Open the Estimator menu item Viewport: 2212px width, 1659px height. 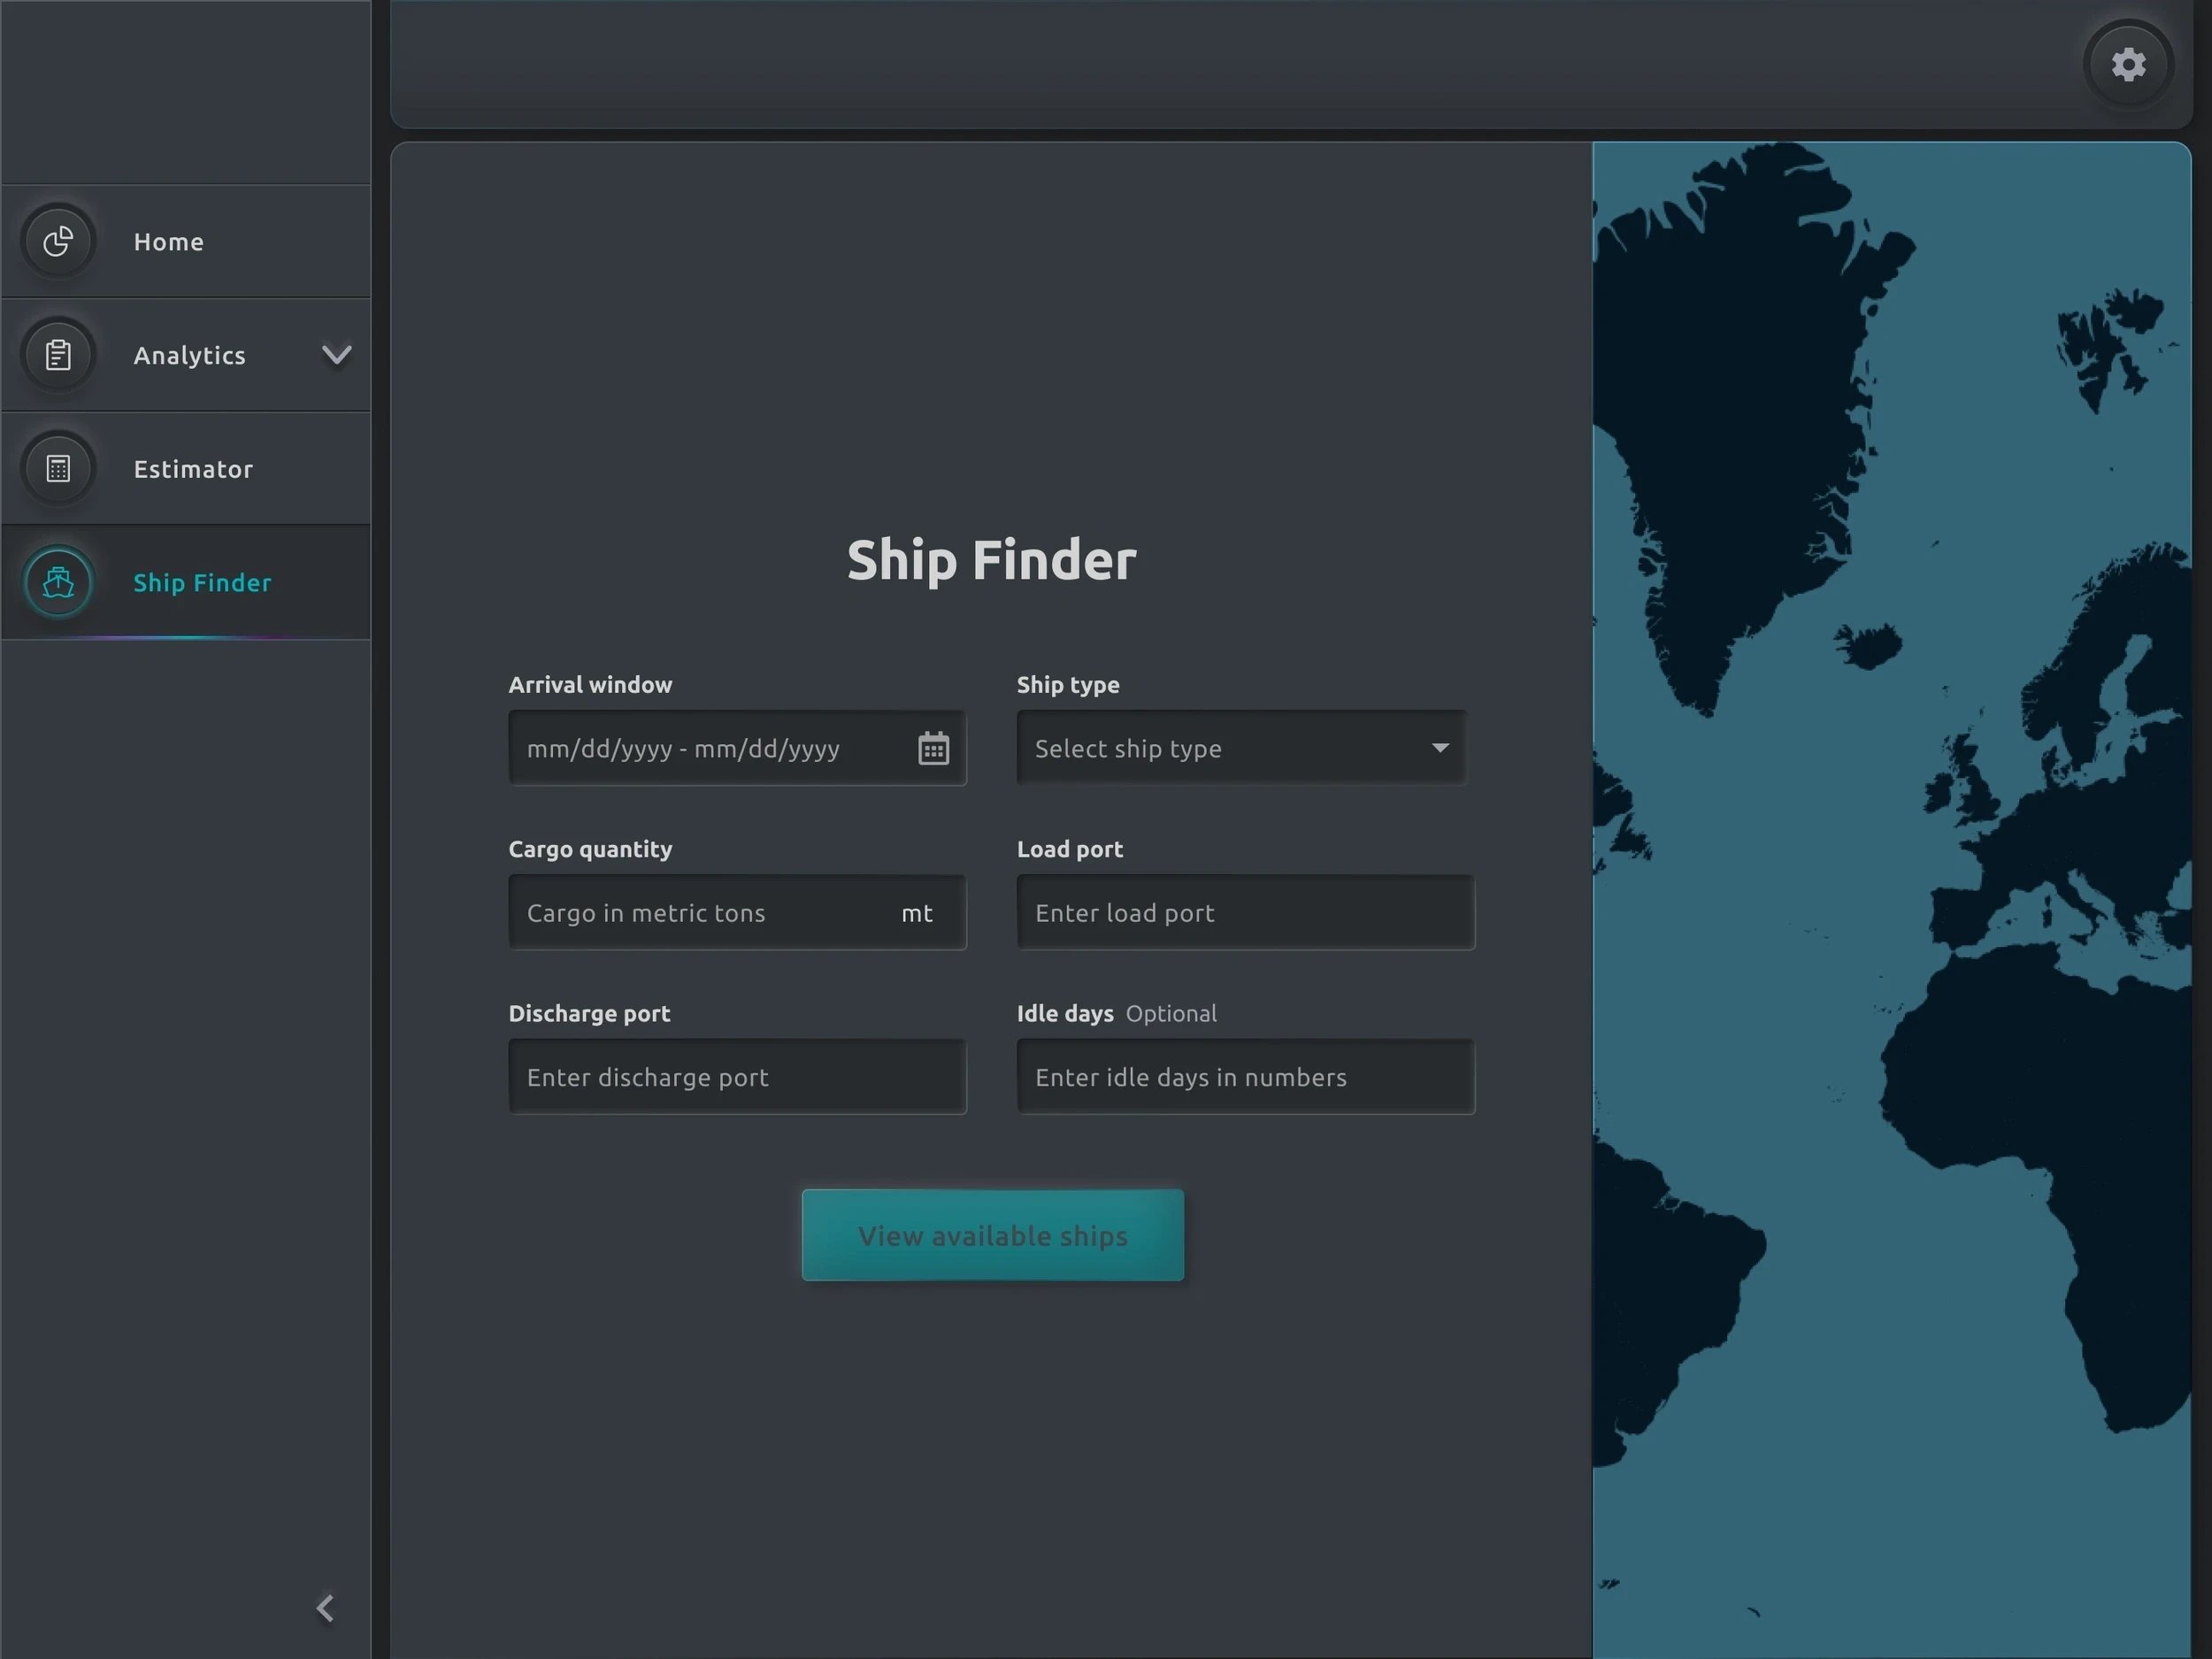point(193,469)
